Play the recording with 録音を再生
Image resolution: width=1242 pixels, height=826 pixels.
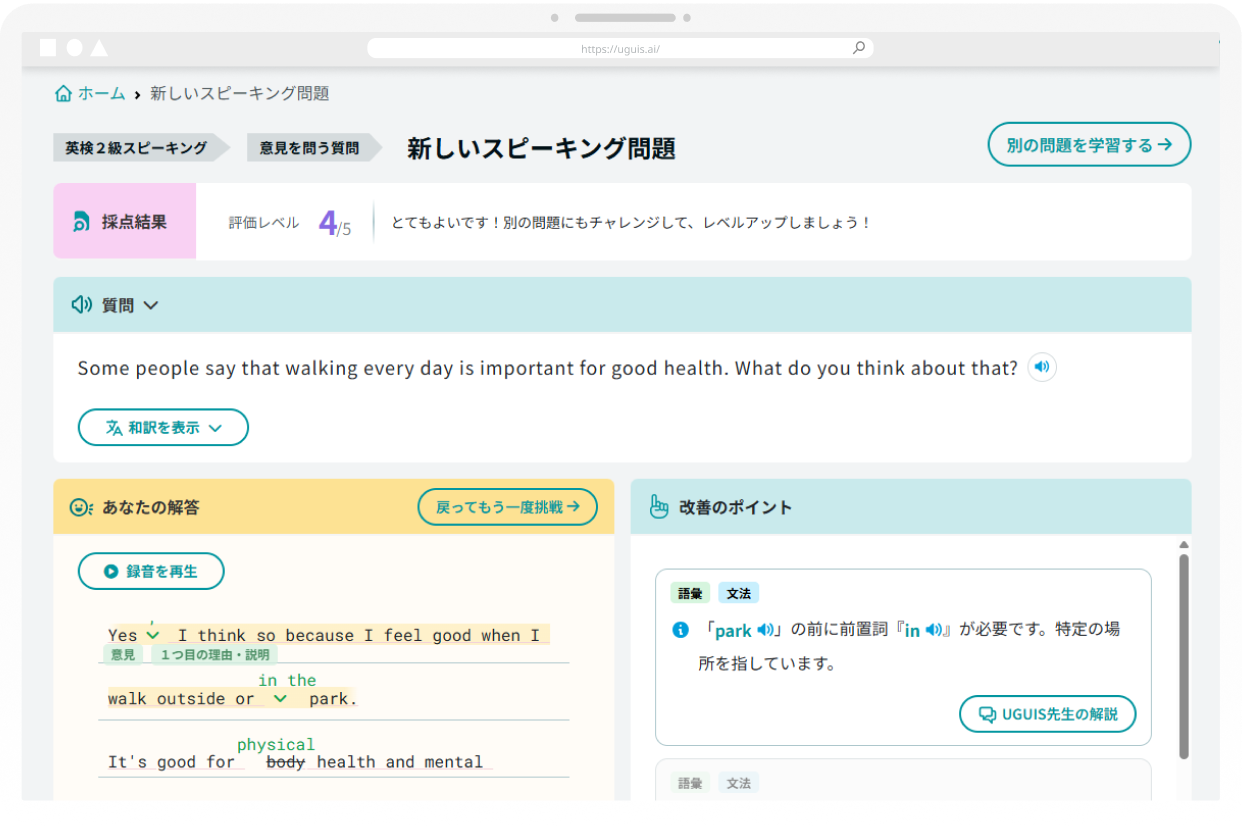[x=151, y=572]
